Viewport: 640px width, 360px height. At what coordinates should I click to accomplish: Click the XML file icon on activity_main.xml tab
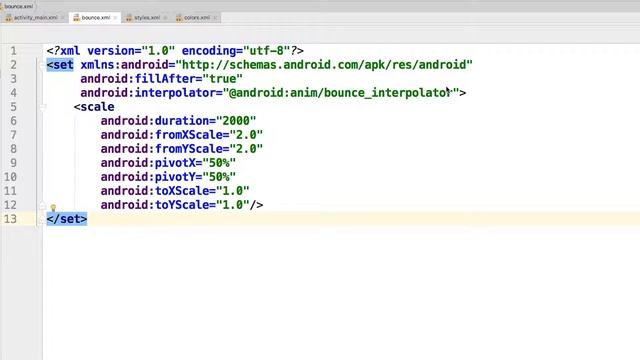[x=9, y=18]
